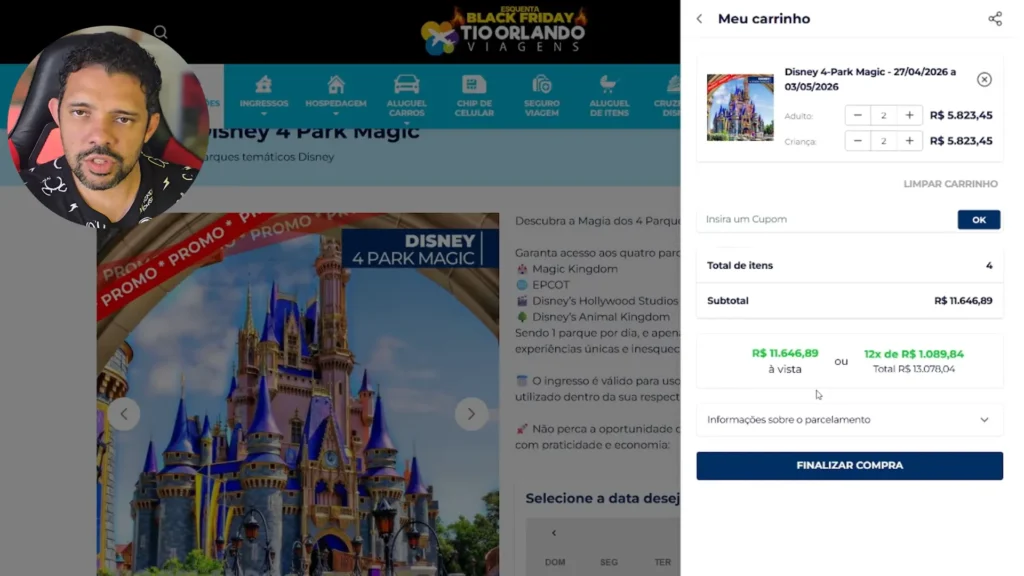Decrease the Adulto quantity
The image size is (1024, 576).
click(x=857, y=116)
